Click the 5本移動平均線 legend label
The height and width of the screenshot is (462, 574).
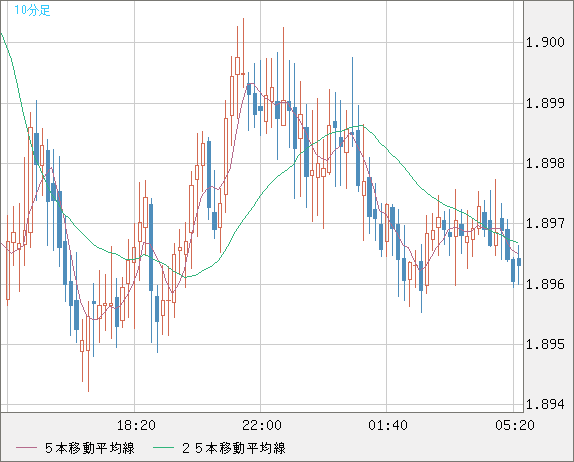tap(90, 448)
